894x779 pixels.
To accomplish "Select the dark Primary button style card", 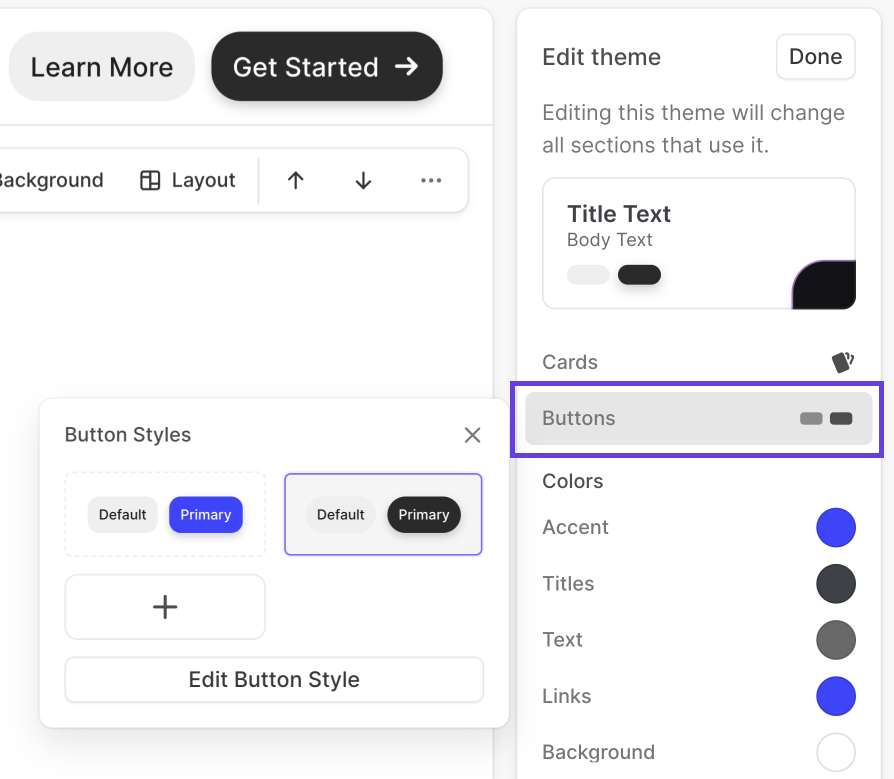I will (x=383, y=514).
